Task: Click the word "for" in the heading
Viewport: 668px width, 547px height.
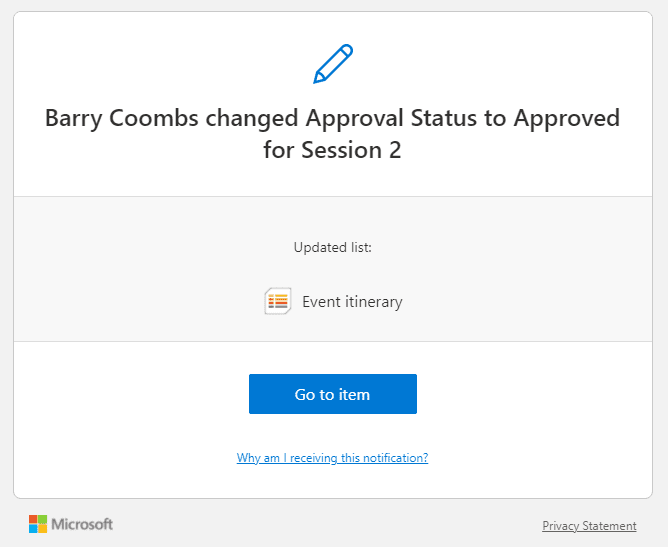Action: pos(280,150)
